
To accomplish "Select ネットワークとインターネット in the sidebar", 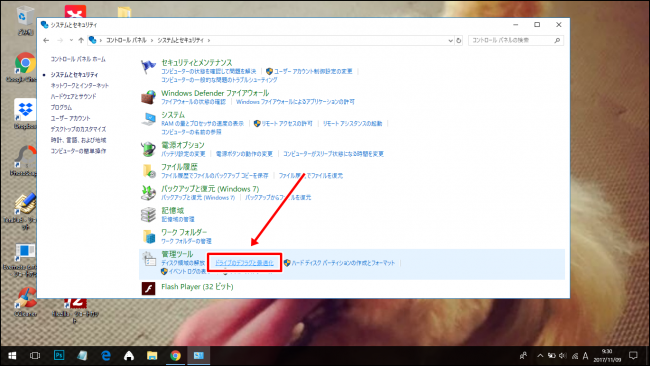I will (80, 85).
